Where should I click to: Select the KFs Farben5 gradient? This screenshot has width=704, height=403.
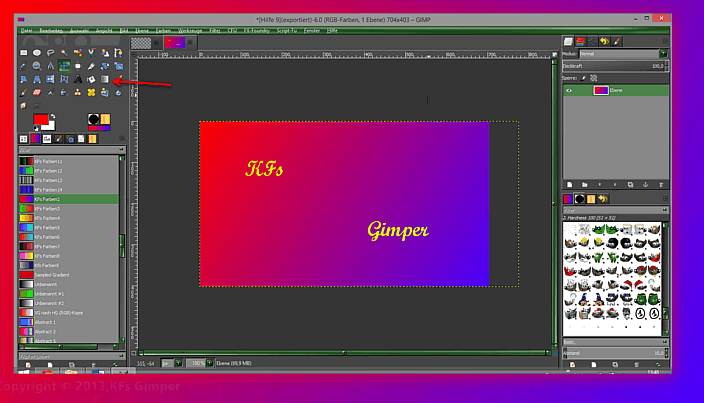[69, 228]
